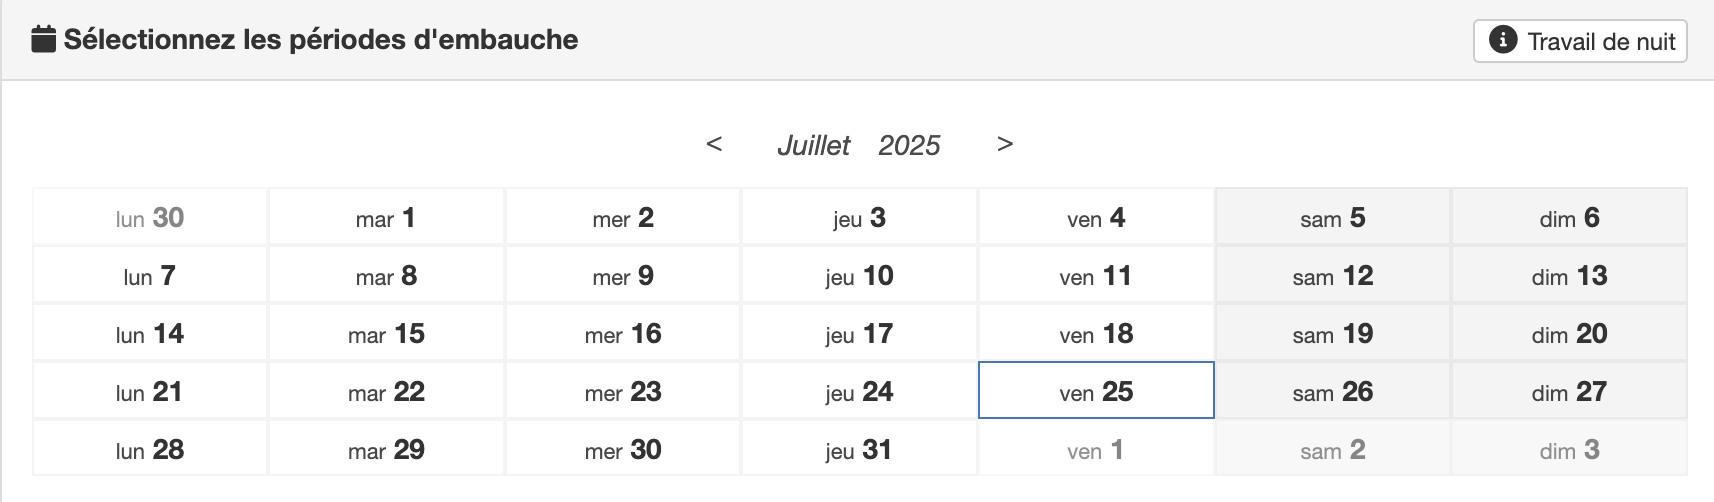
Task: Click the 2025 year label
Action: [909, 146]
